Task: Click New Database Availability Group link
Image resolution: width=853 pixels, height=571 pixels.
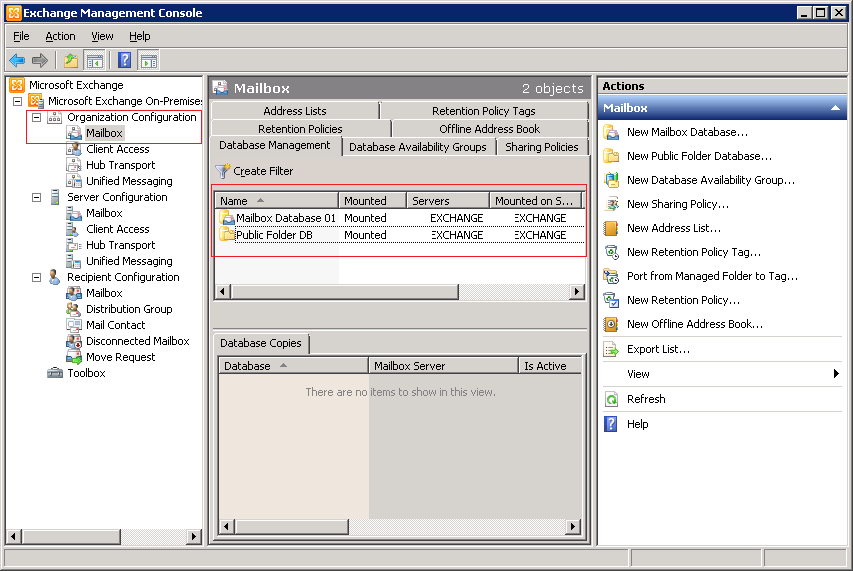Action: coord(710,180)
